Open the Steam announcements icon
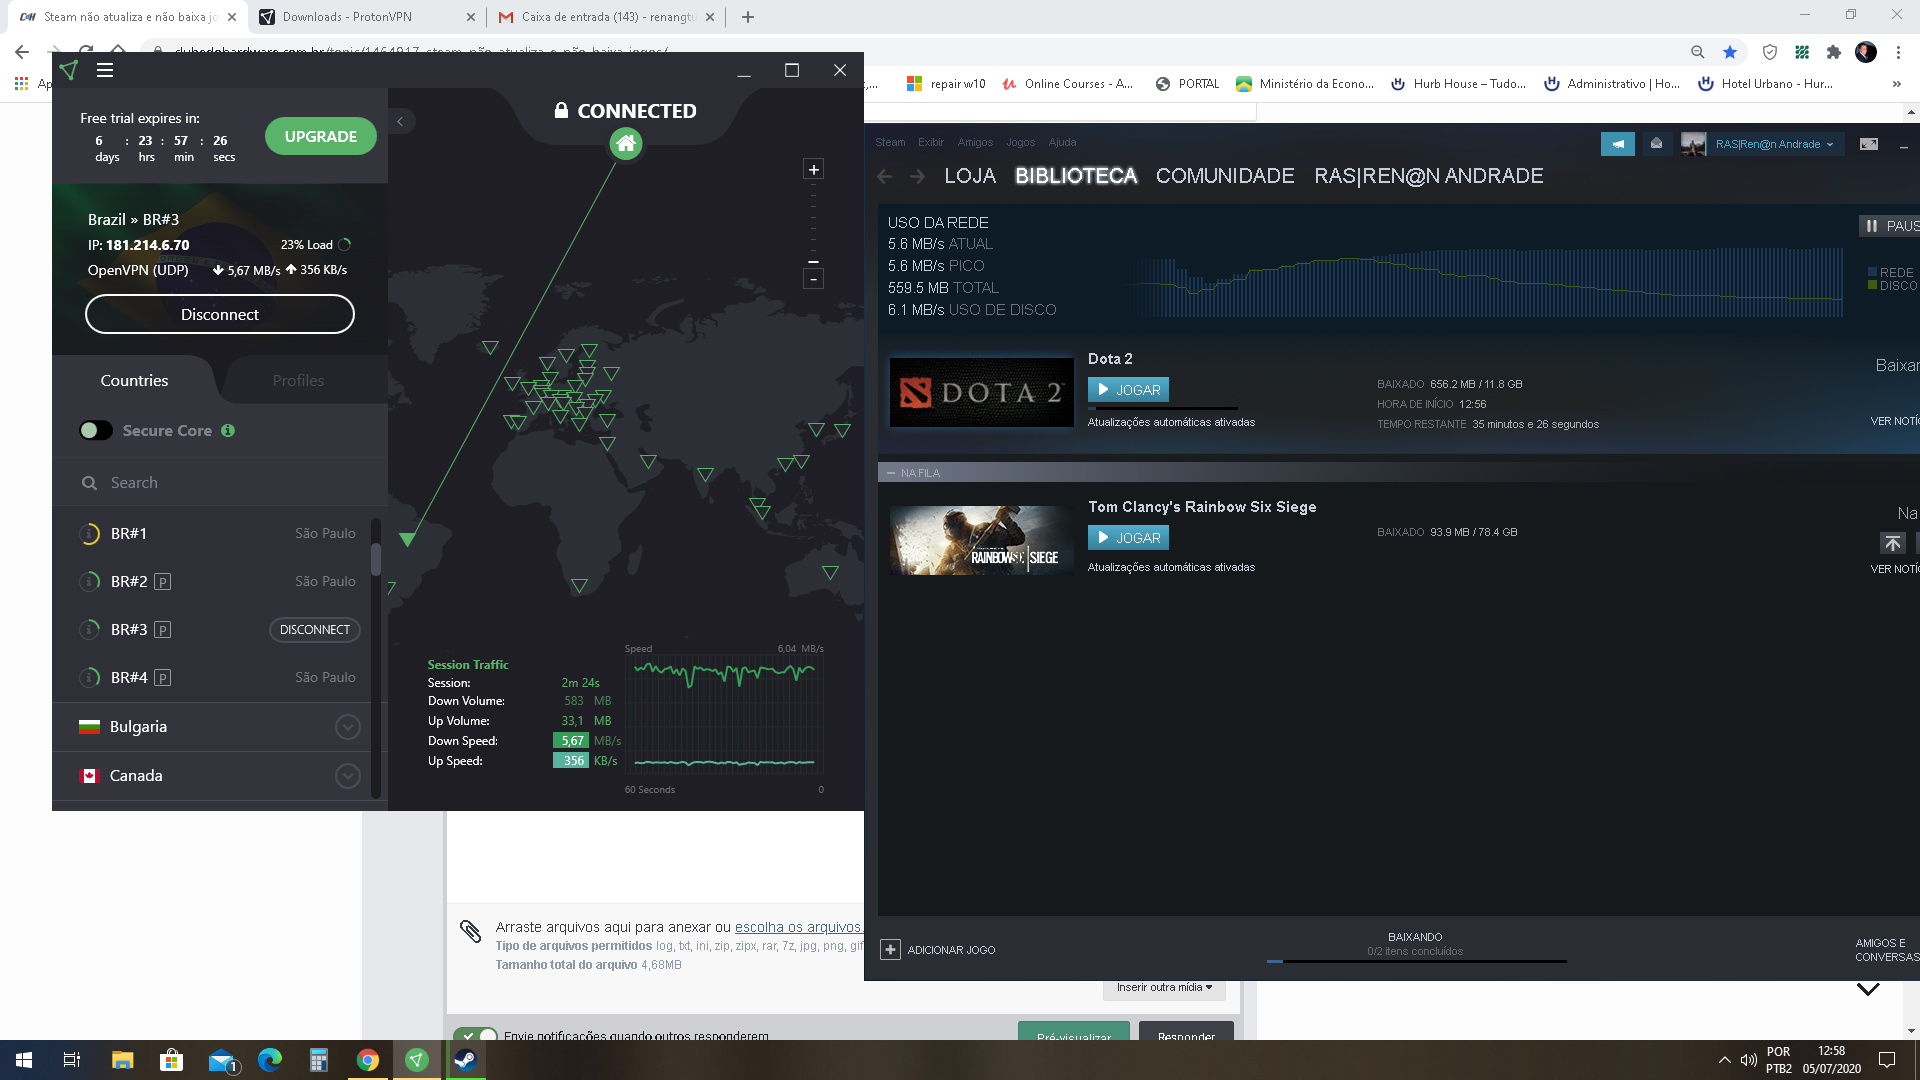 (1618, 144)
